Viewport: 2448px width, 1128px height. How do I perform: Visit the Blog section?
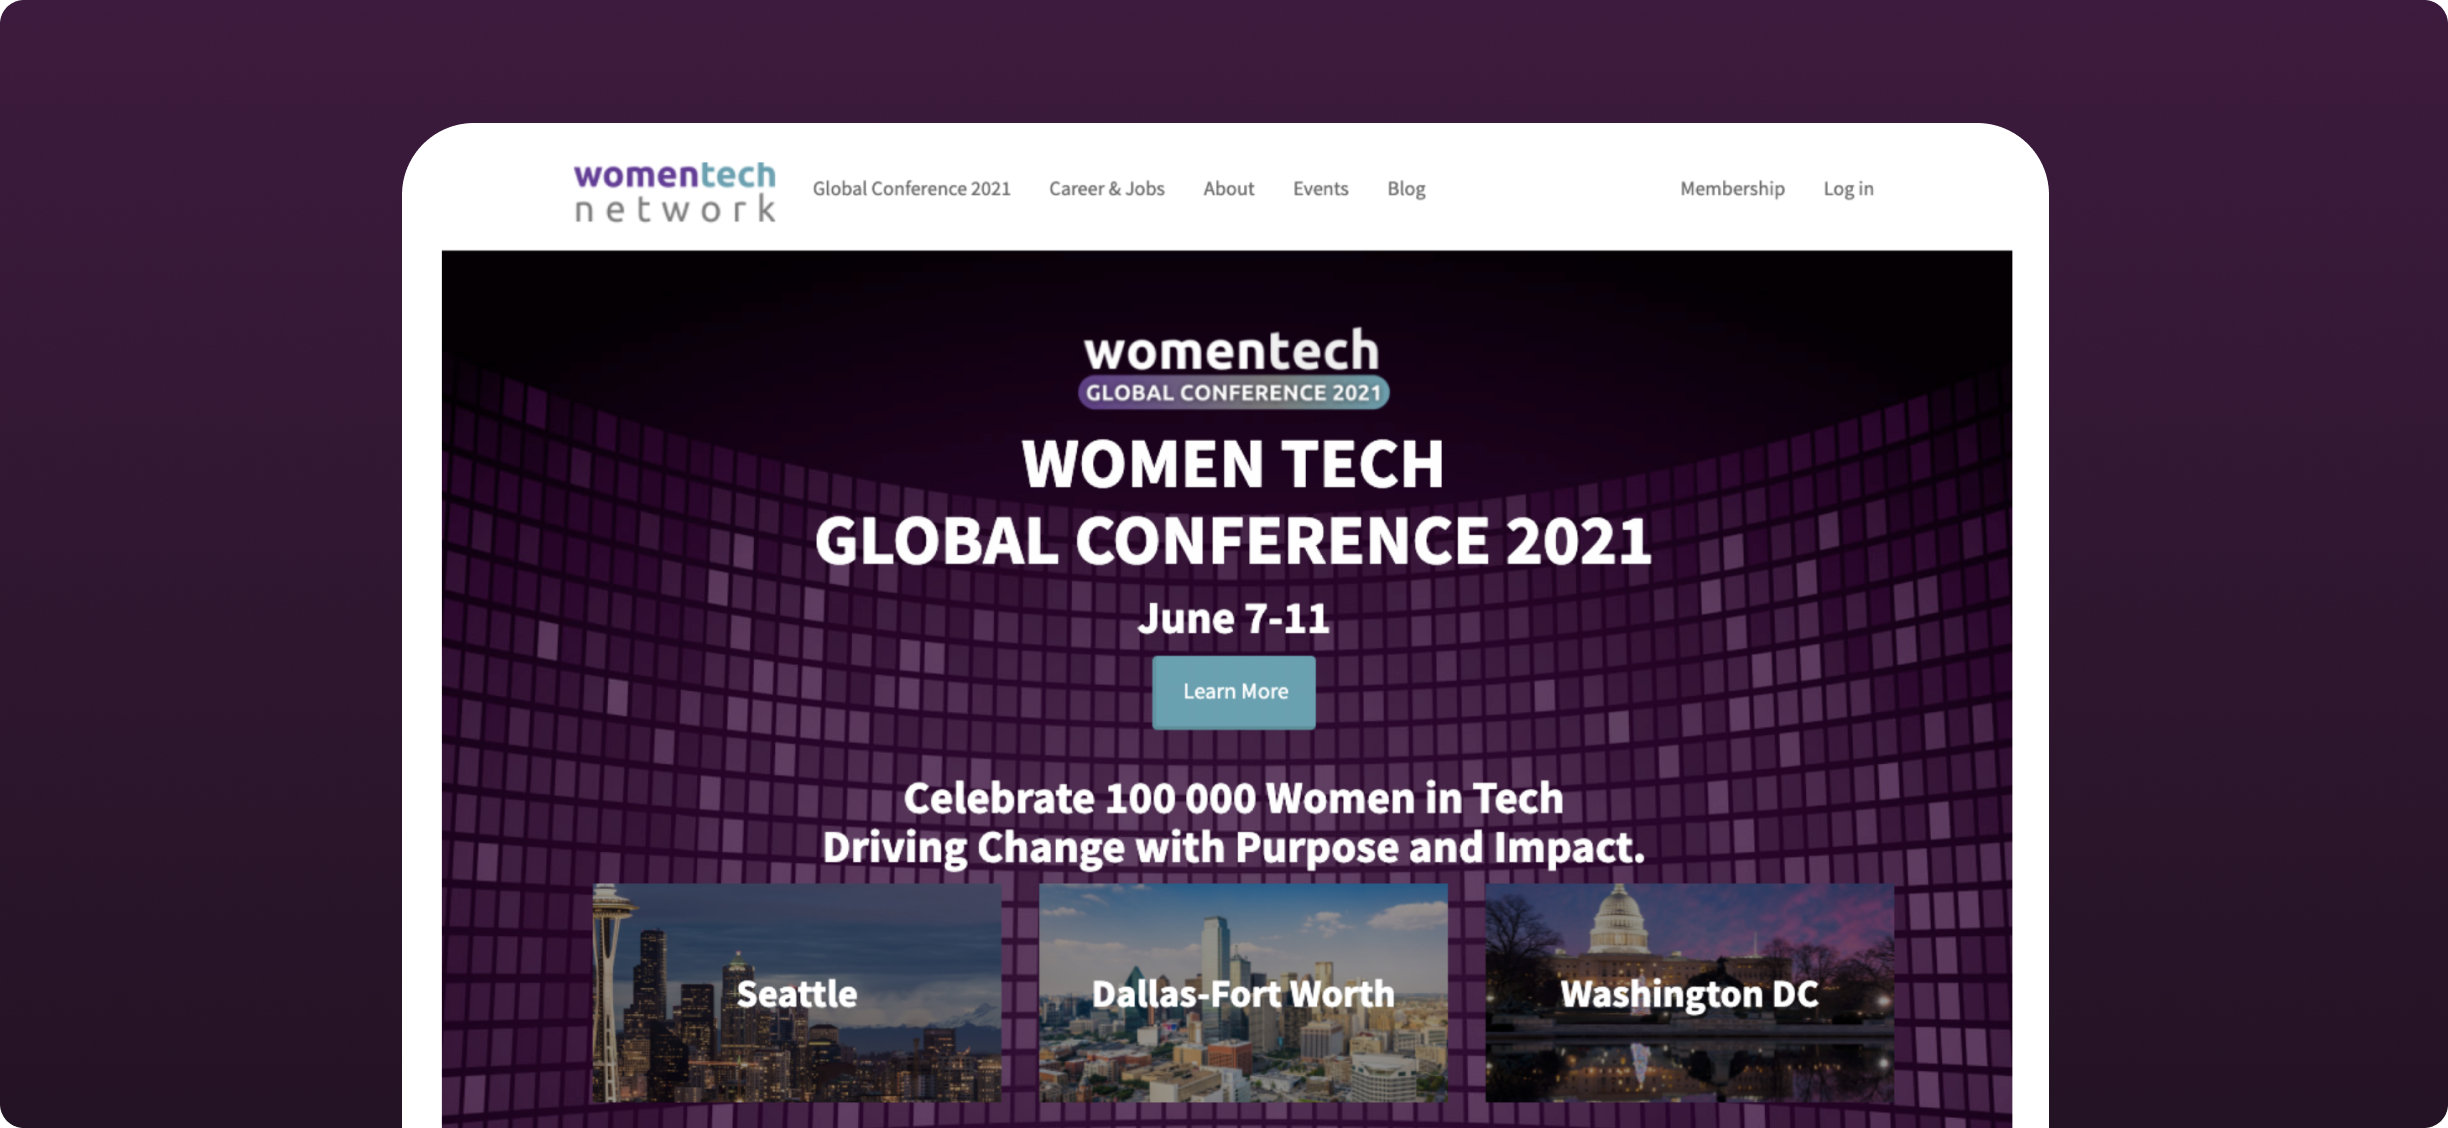[x=1406, y=189]
